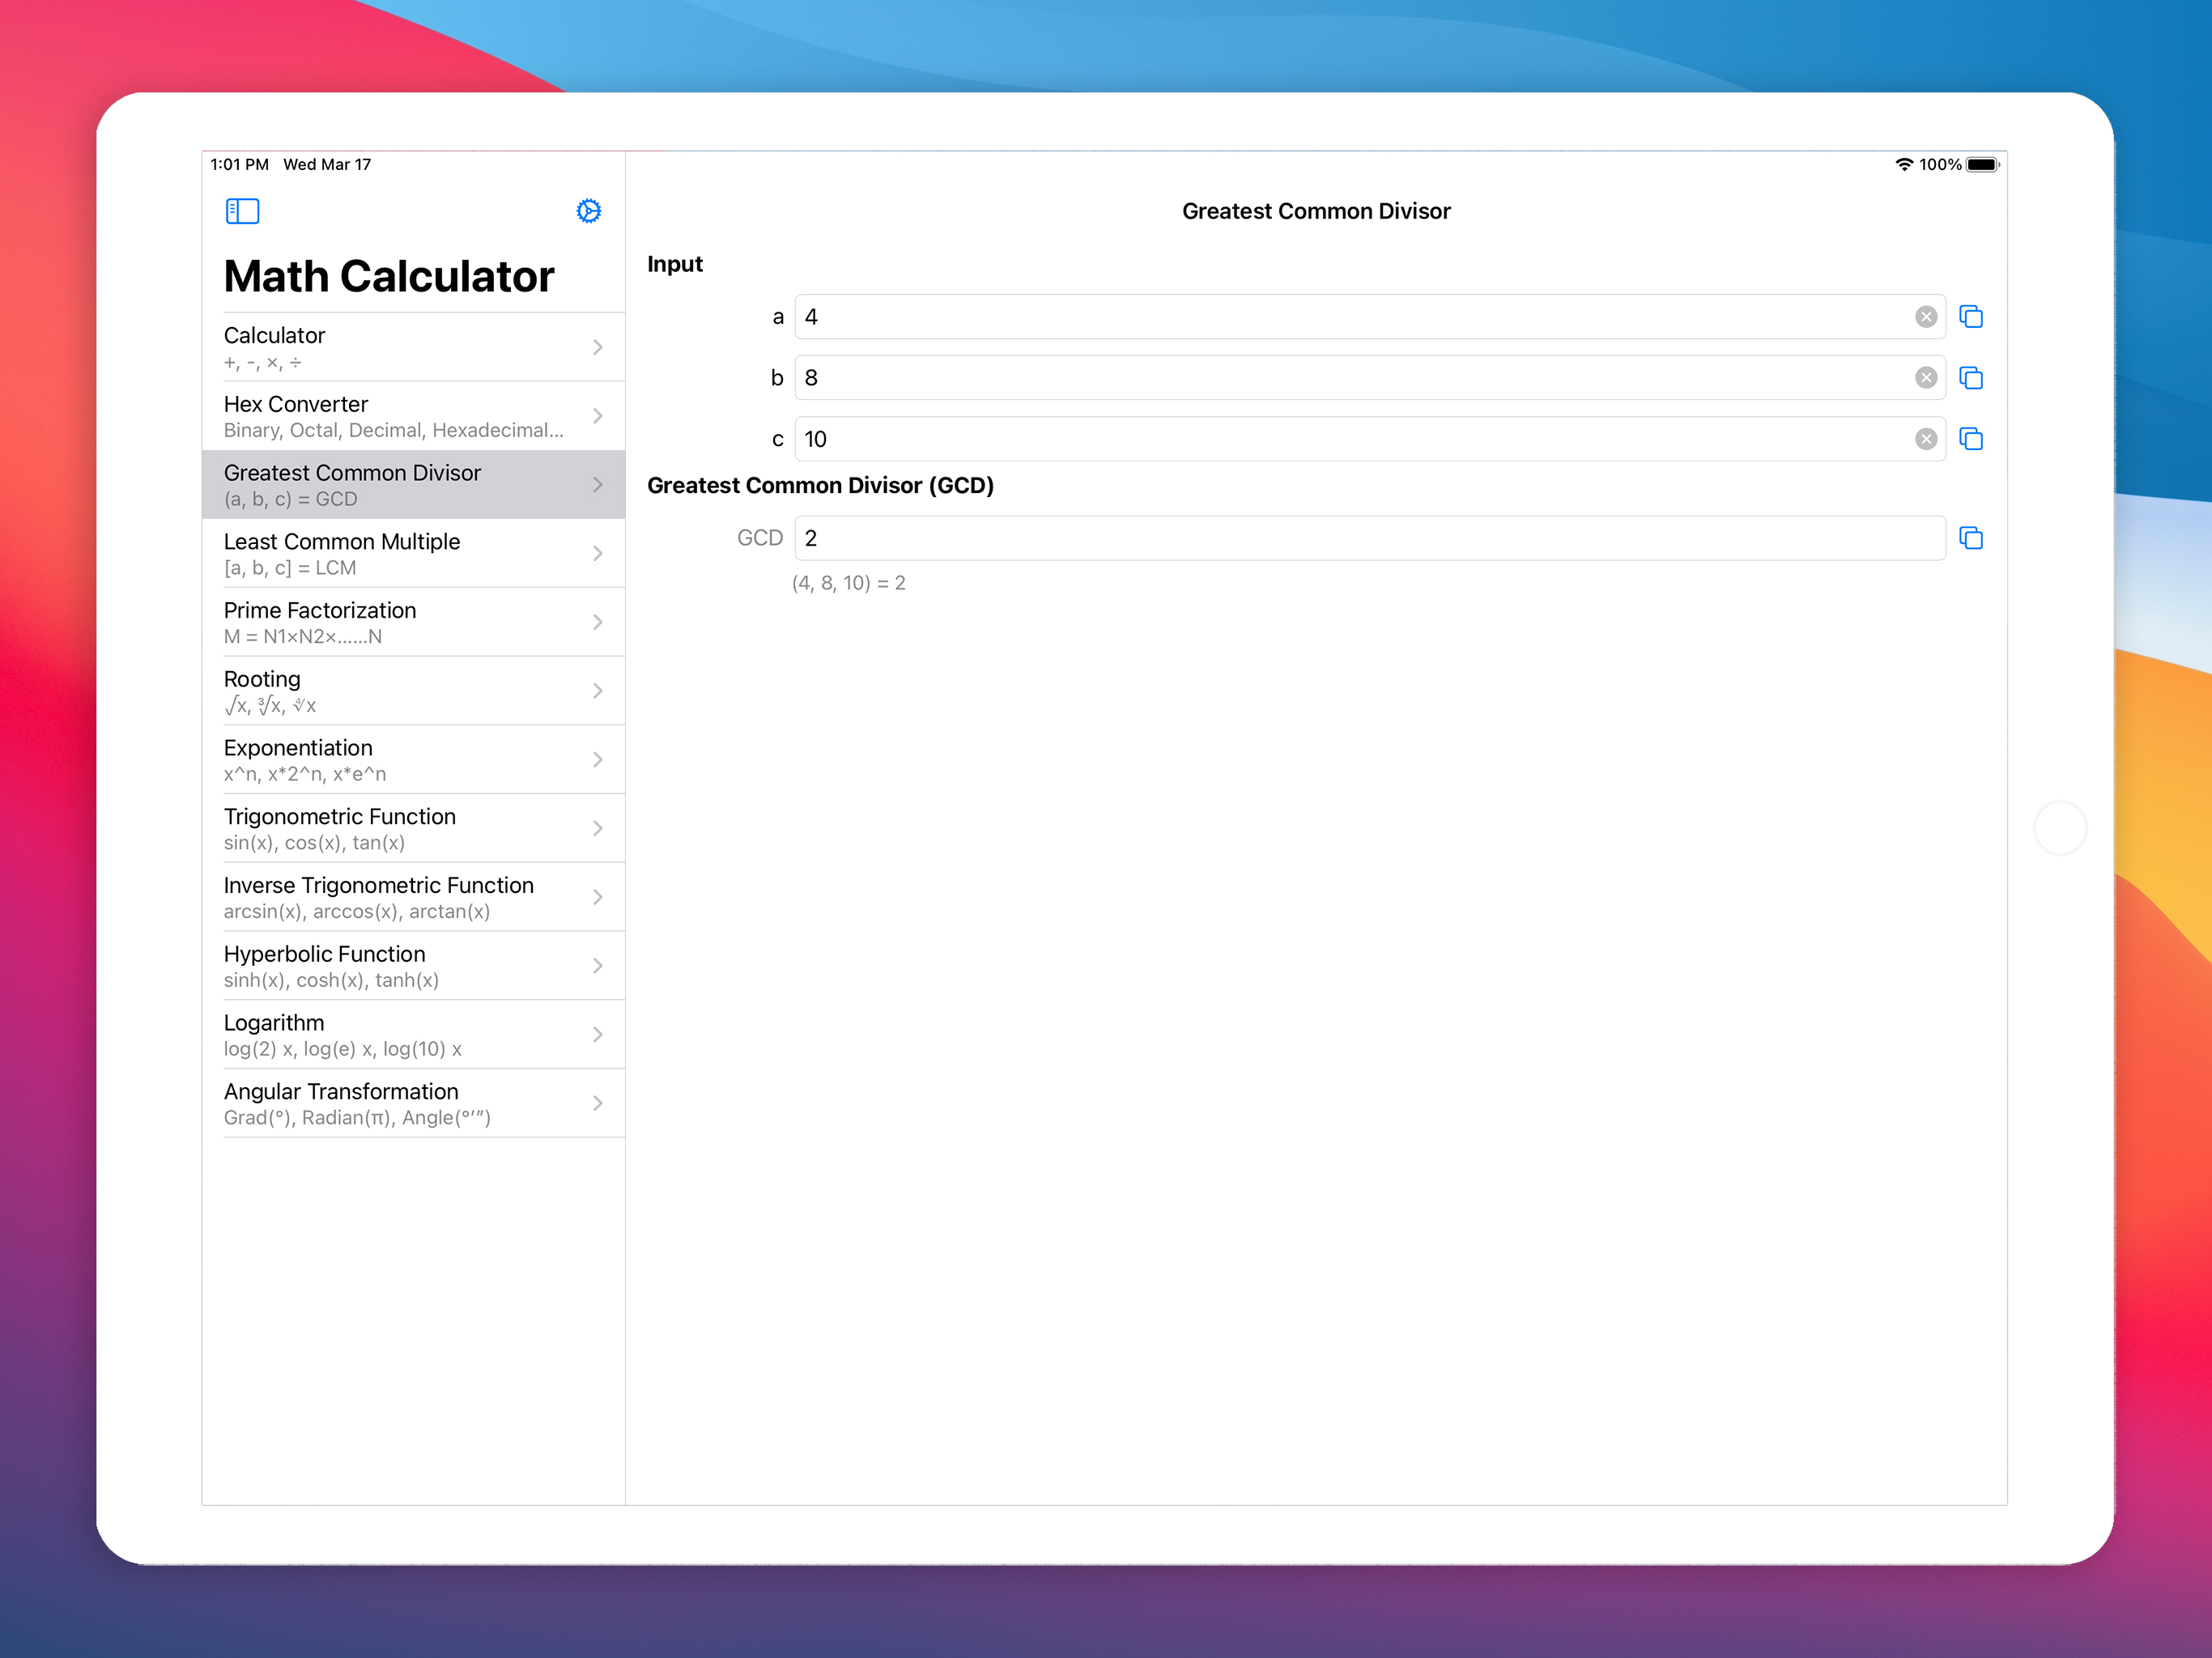Clear the input a field
The height and width of the screenshot is (1658, 2212).
pos(1925,317)
